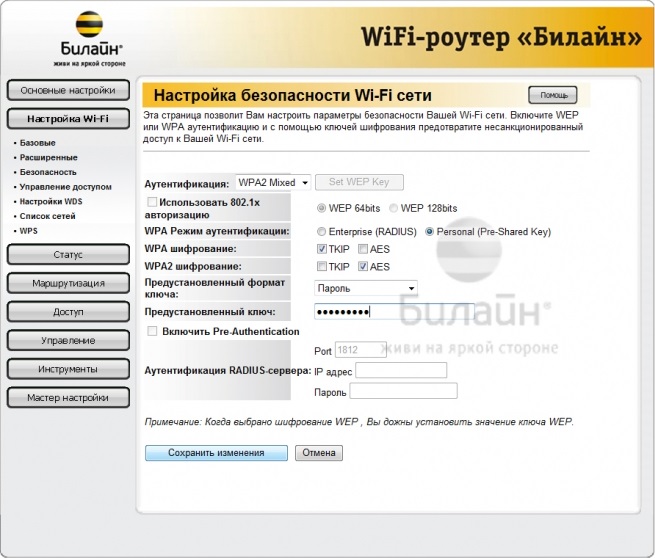This screenshot has width=655, height=558.
Task: Click the Отмена button
Action: 319,453
